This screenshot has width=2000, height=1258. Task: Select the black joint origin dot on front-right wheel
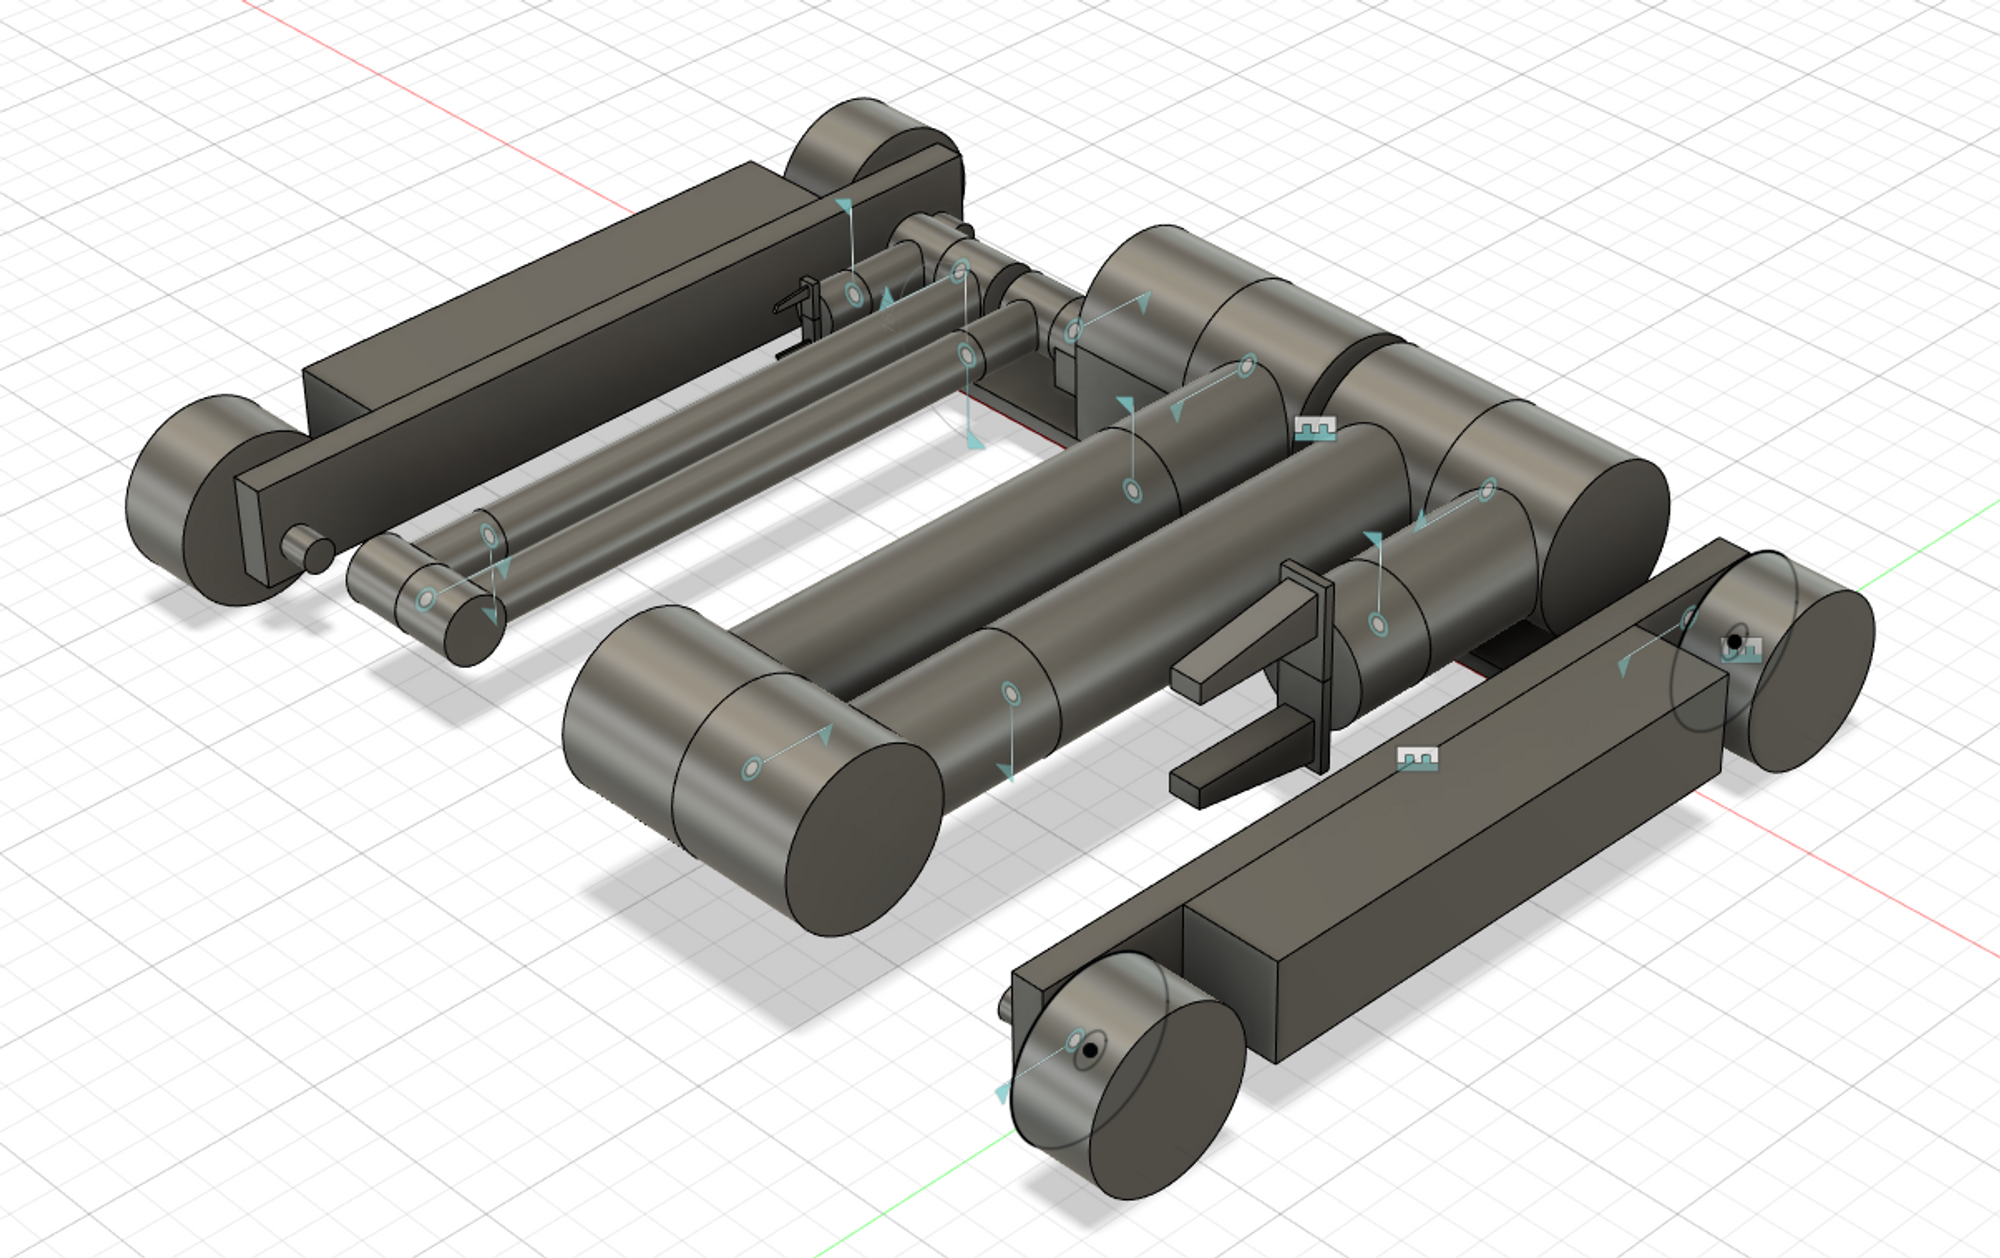[1090, 1050]
